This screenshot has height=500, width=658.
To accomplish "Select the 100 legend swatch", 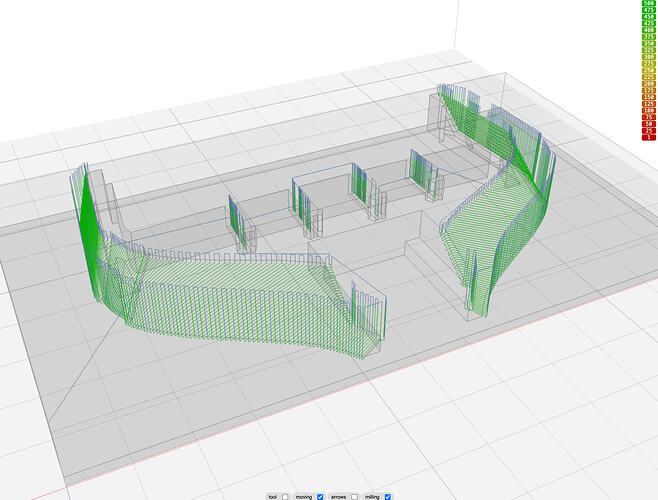I will 648,109.
